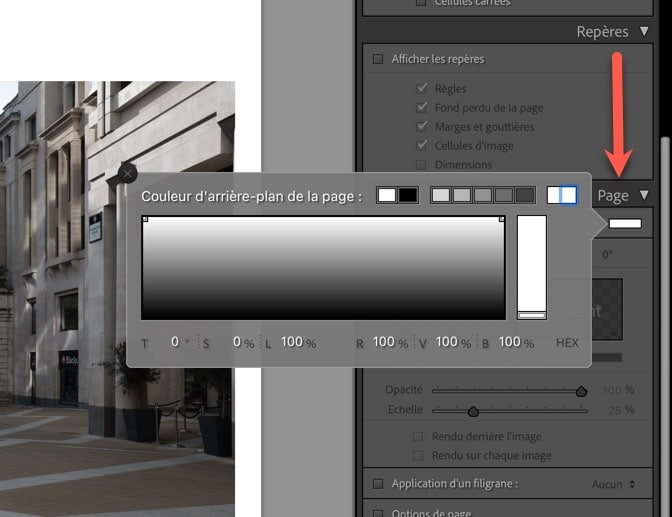Click the L luminance percentage value field
This screenshot has height=517, width=672.
(291, 343)
